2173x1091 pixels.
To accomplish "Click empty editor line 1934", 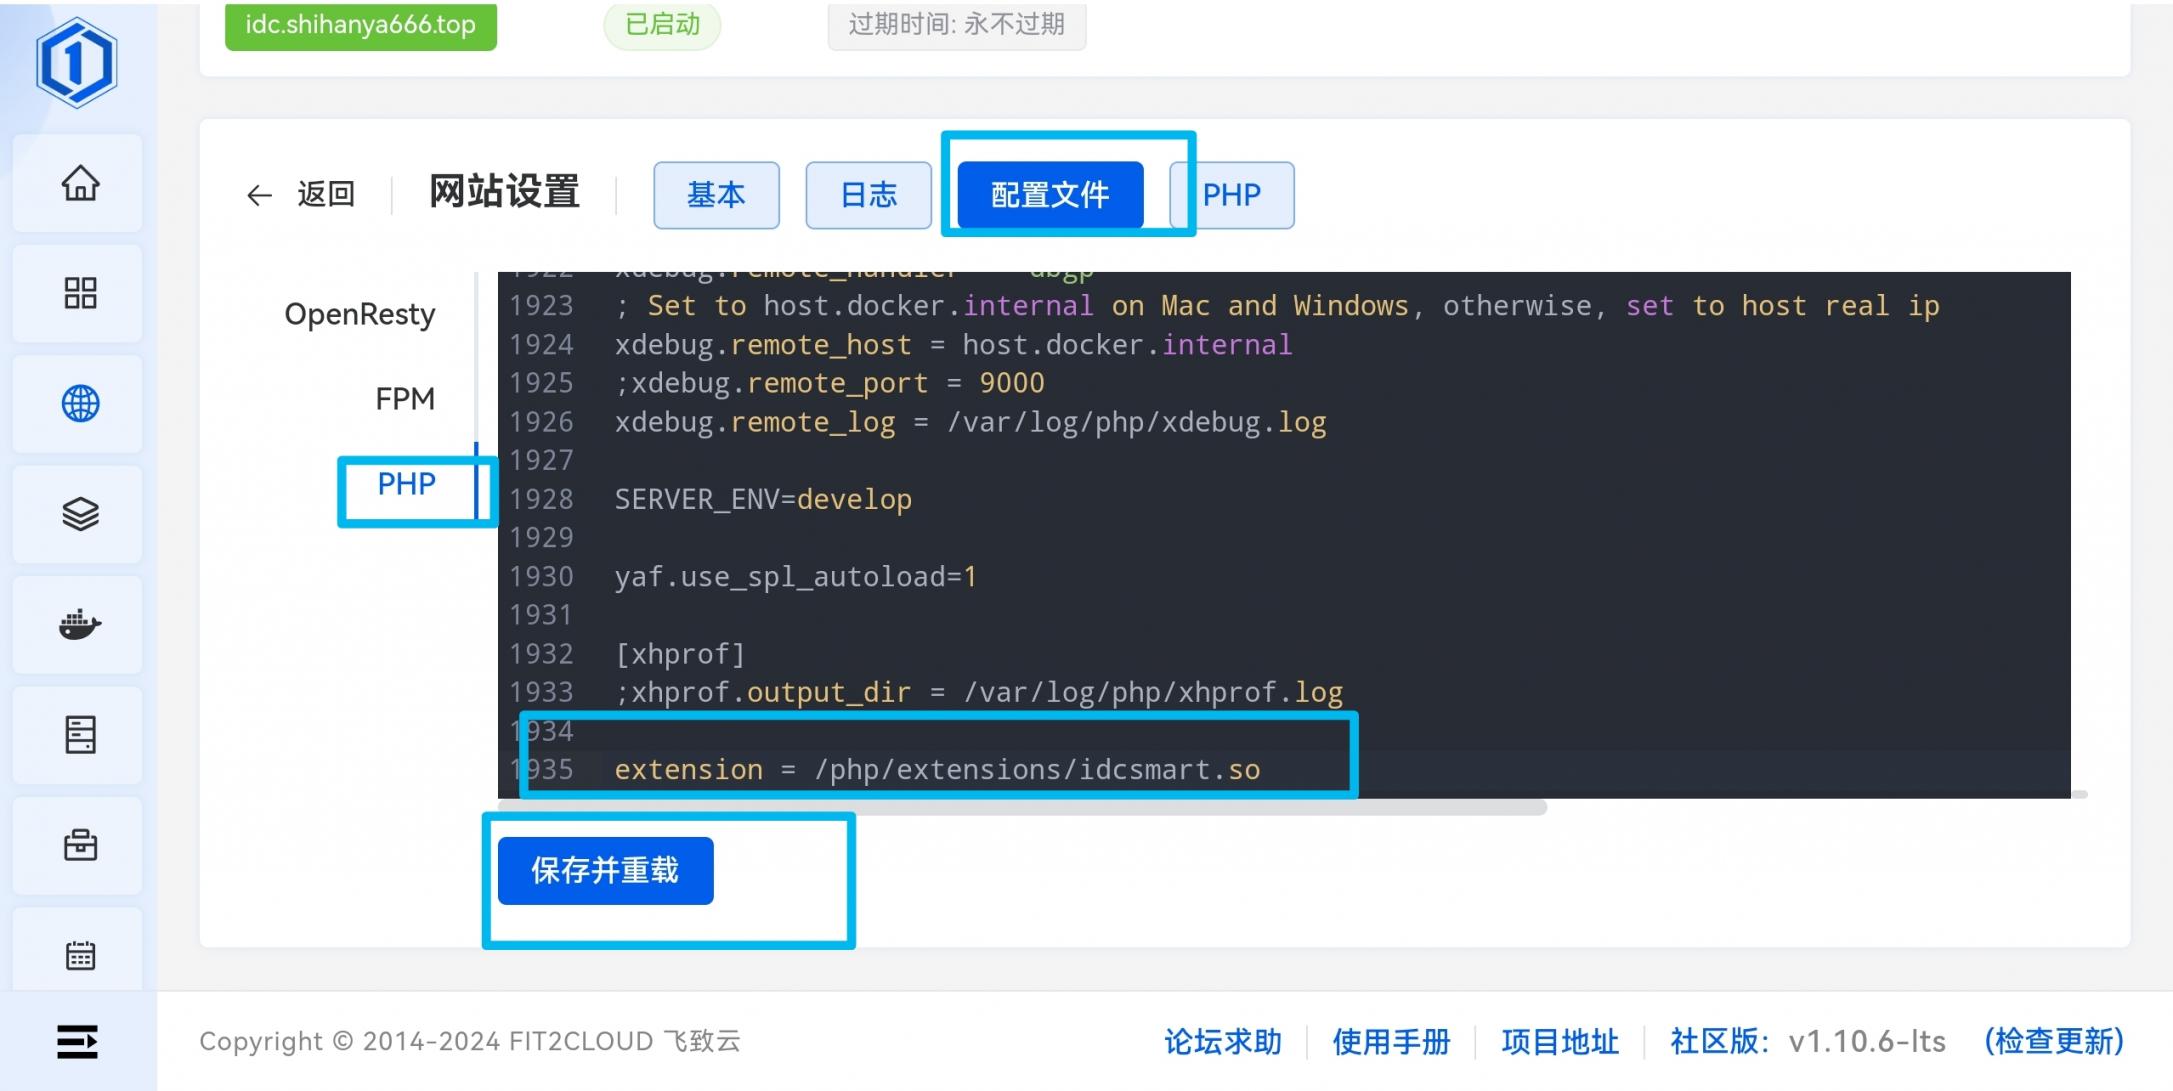I will tap(1284, 731).
